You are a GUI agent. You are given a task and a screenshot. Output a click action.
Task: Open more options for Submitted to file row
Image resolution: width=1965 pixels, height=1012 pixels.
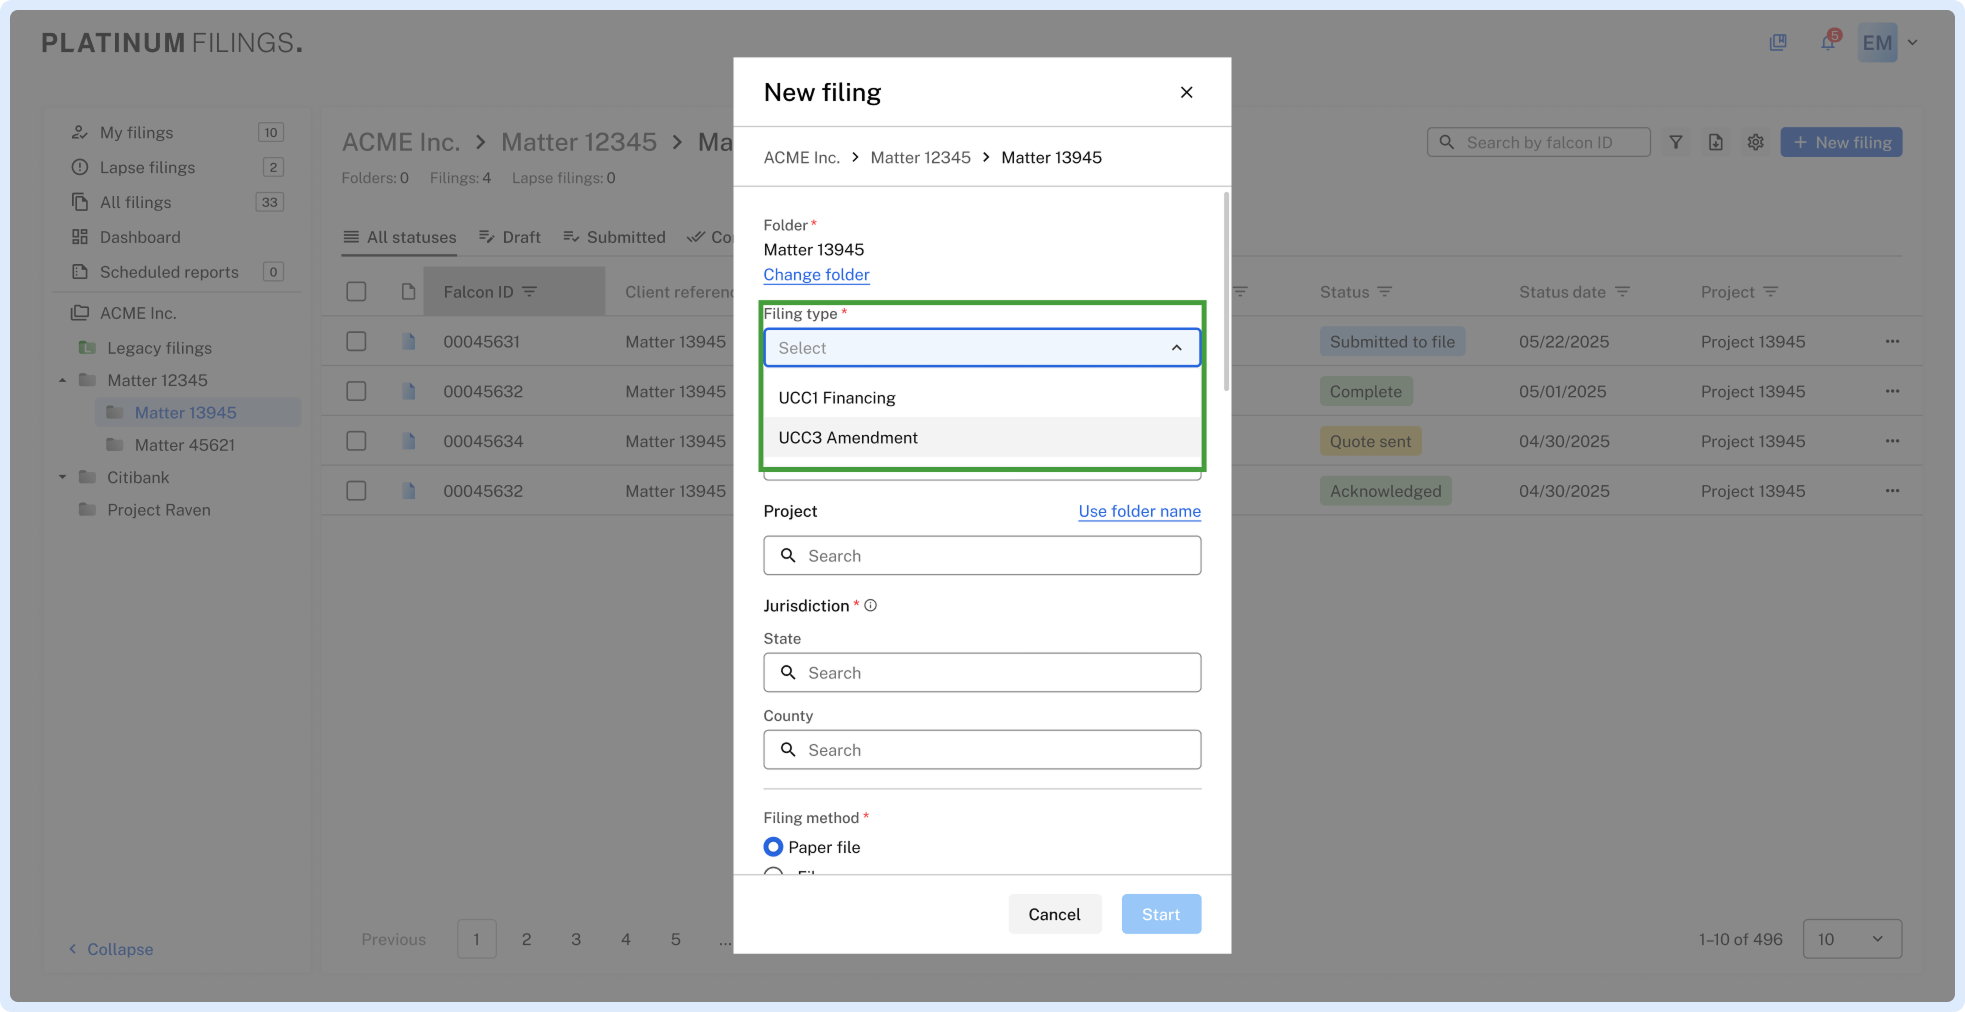click(x=1892, y=341)
